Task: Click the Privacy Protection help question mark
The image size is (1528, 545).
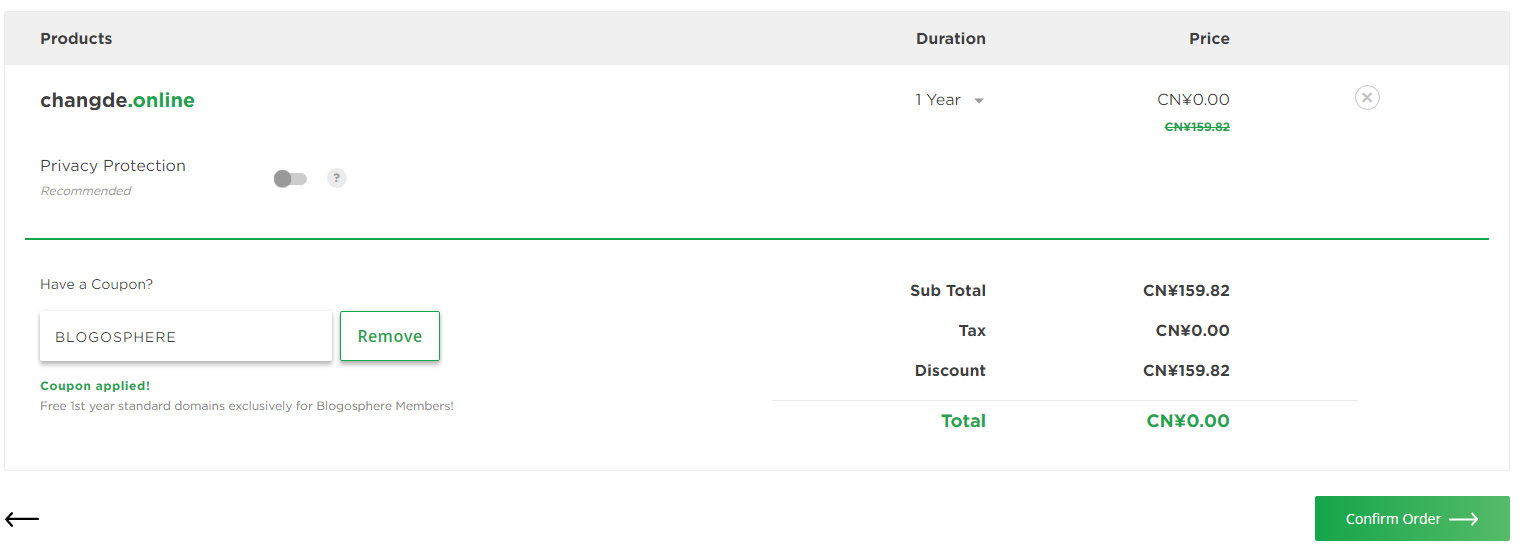Action: (x=337, y=178)
